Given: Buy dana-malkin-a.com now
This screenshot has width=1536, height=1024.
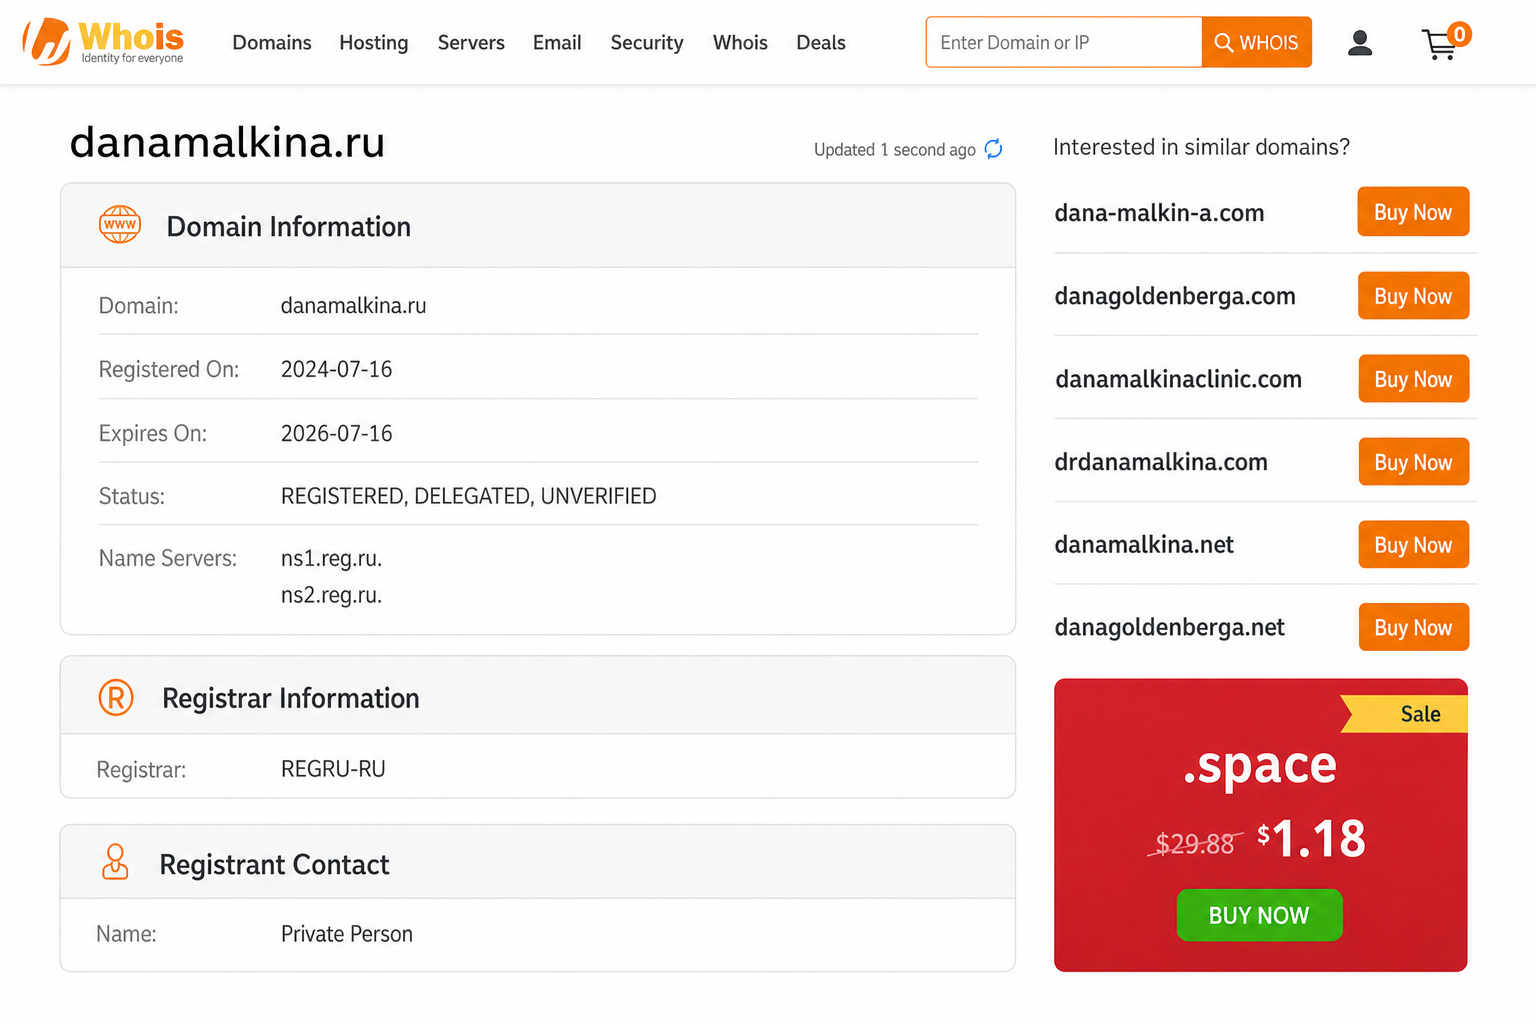Looking at the screenshot, I should (x=1413, y=212).
